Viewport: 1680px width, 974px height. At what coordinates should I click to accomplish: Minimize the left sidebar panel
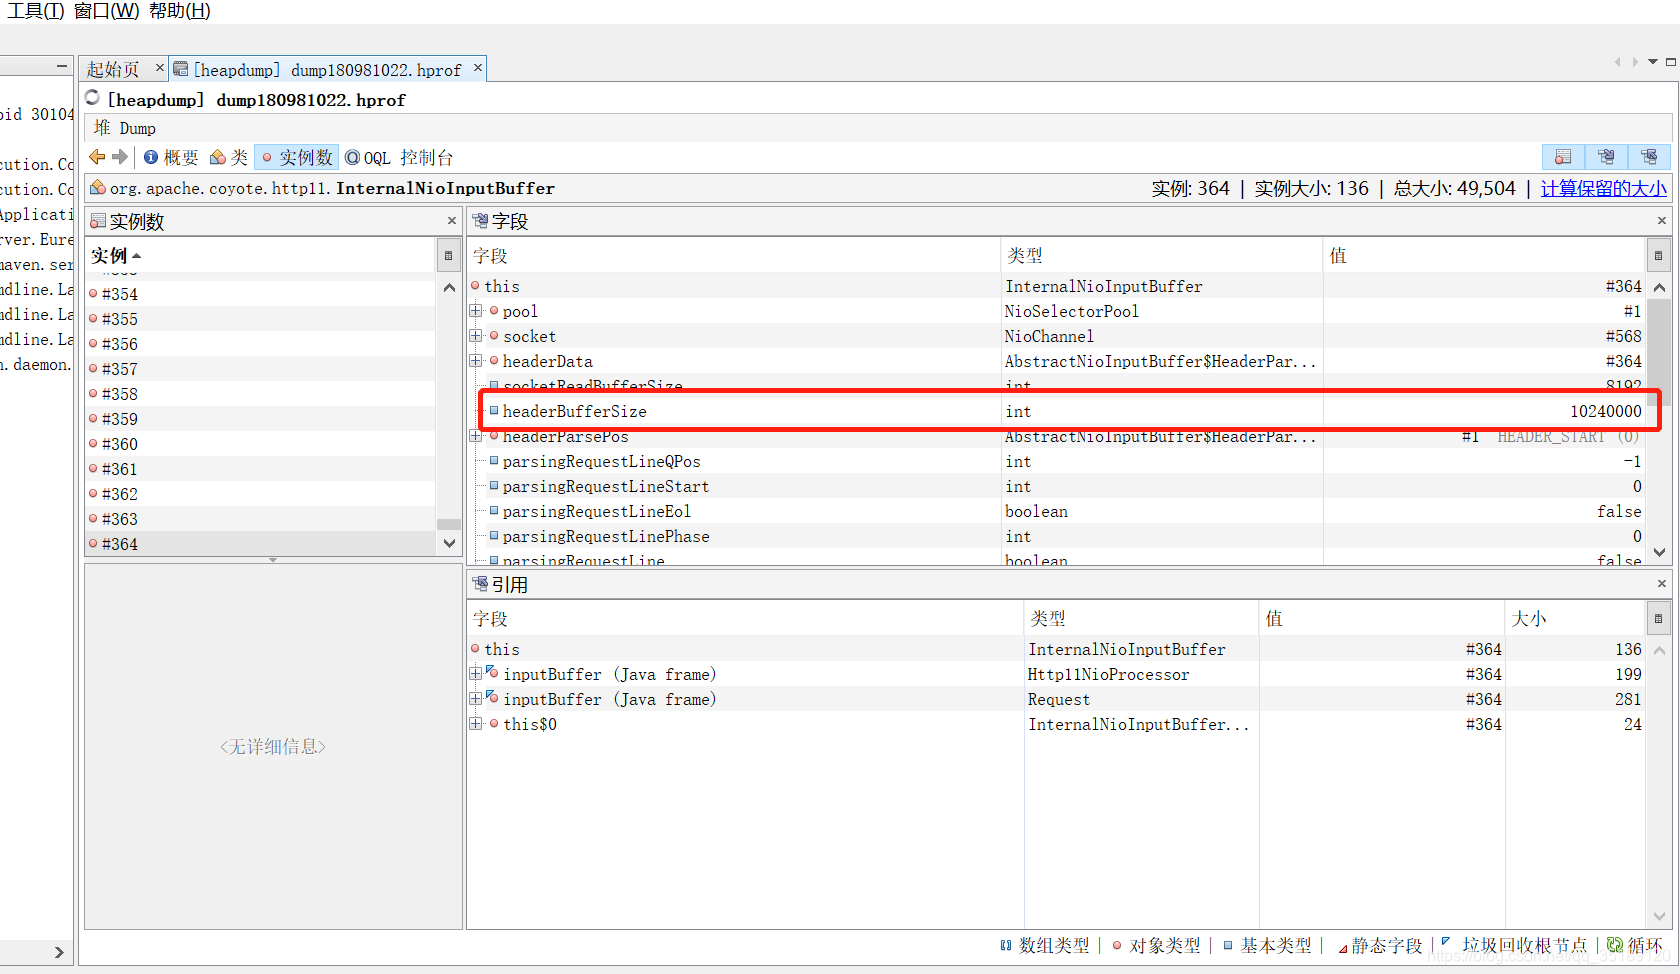tap(61, 66)
